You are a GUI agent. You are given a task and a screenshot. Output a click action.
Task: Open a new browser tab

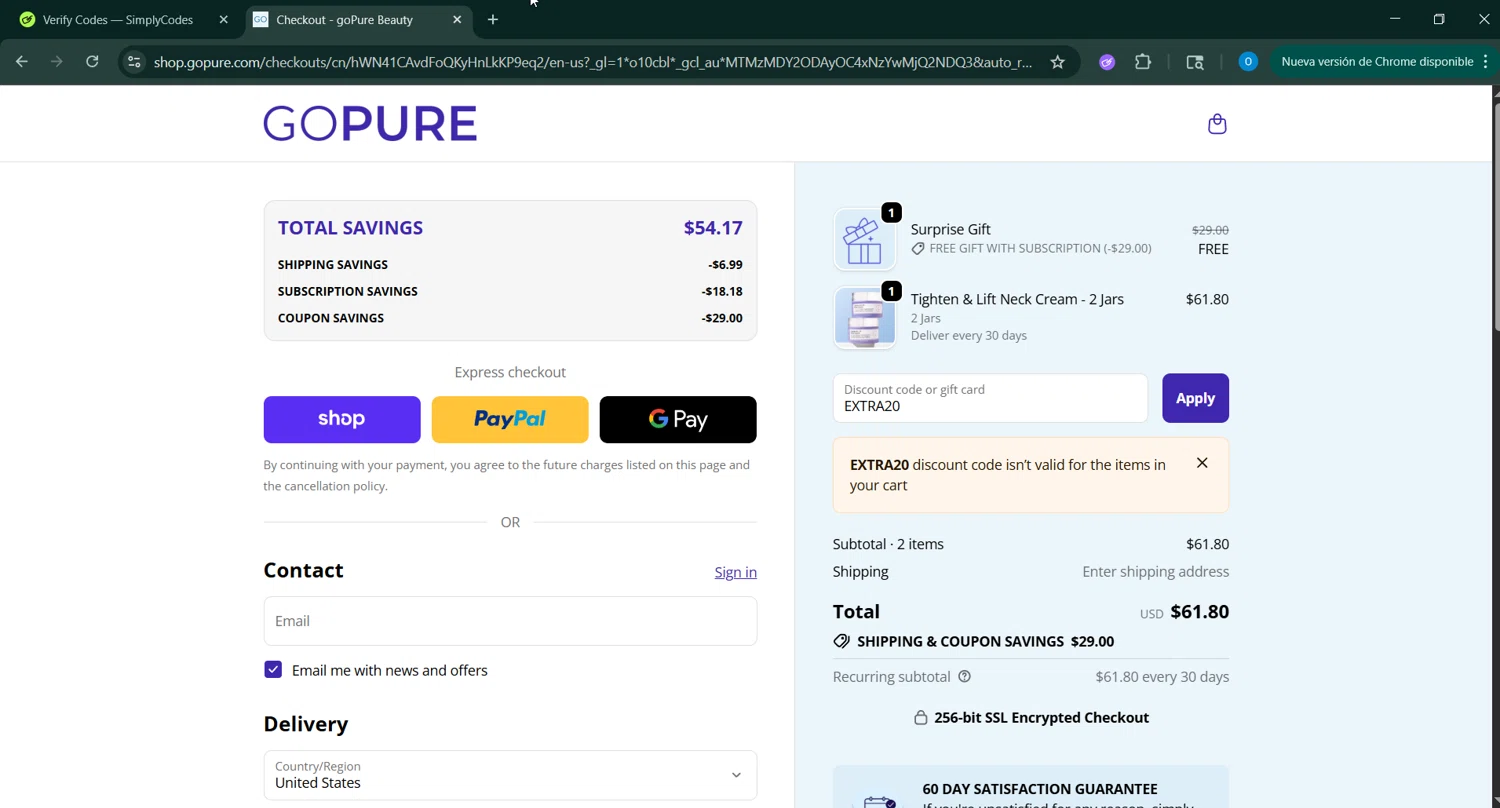point(493,20)
